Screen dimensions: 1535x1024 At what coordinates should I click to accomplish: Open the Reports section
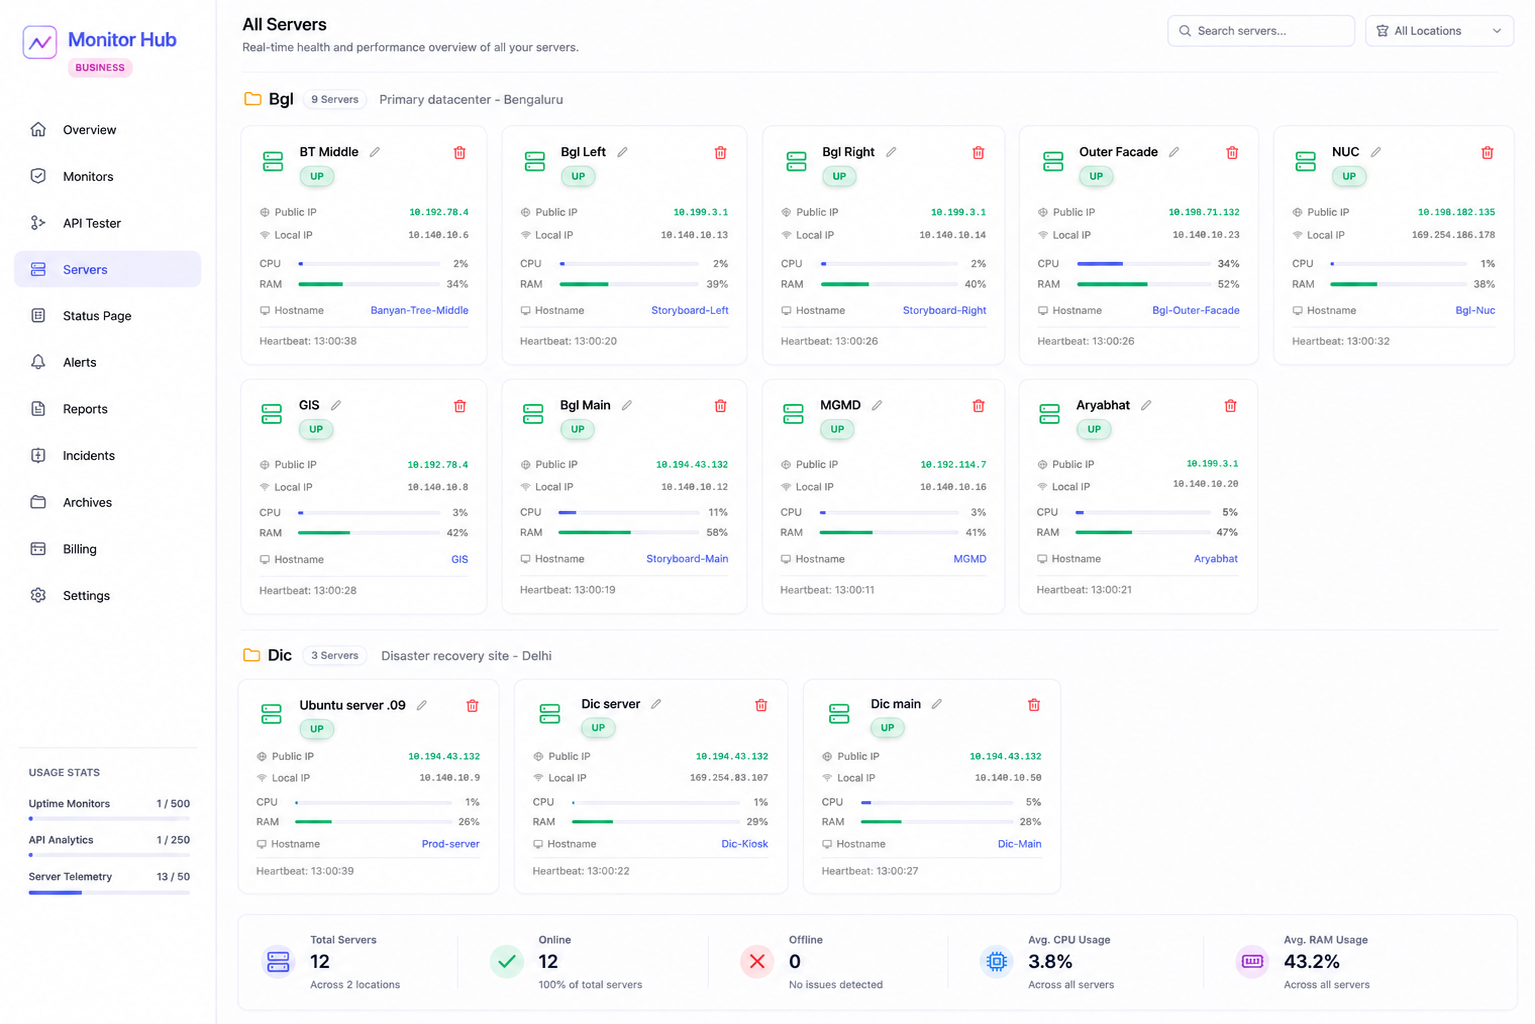(107, 409)
